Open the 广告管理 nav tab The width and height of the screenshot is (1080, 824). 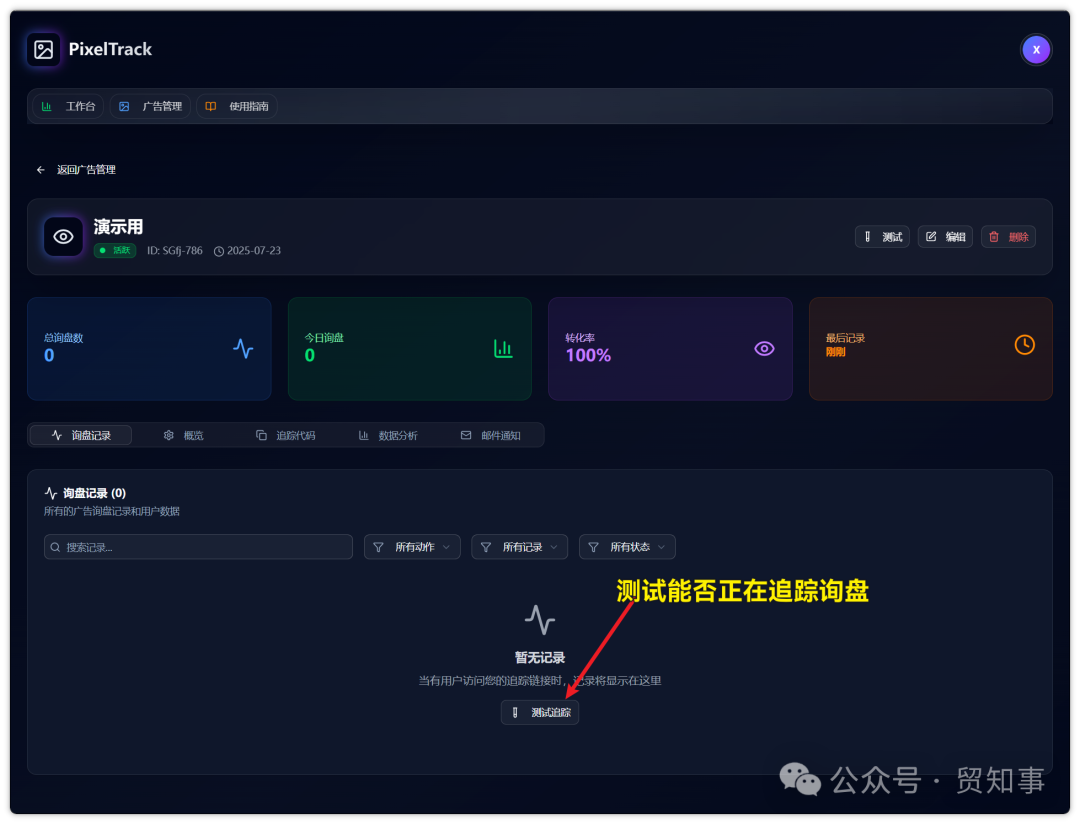(150, 106)
